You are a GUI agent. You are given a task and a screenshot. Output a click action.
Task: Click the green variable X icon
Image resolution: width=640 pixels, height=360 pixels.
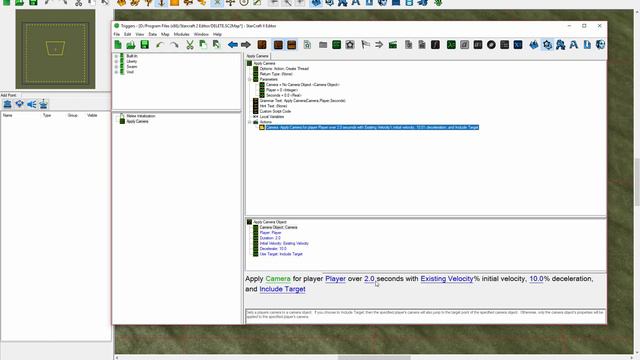tap(451, 45)
